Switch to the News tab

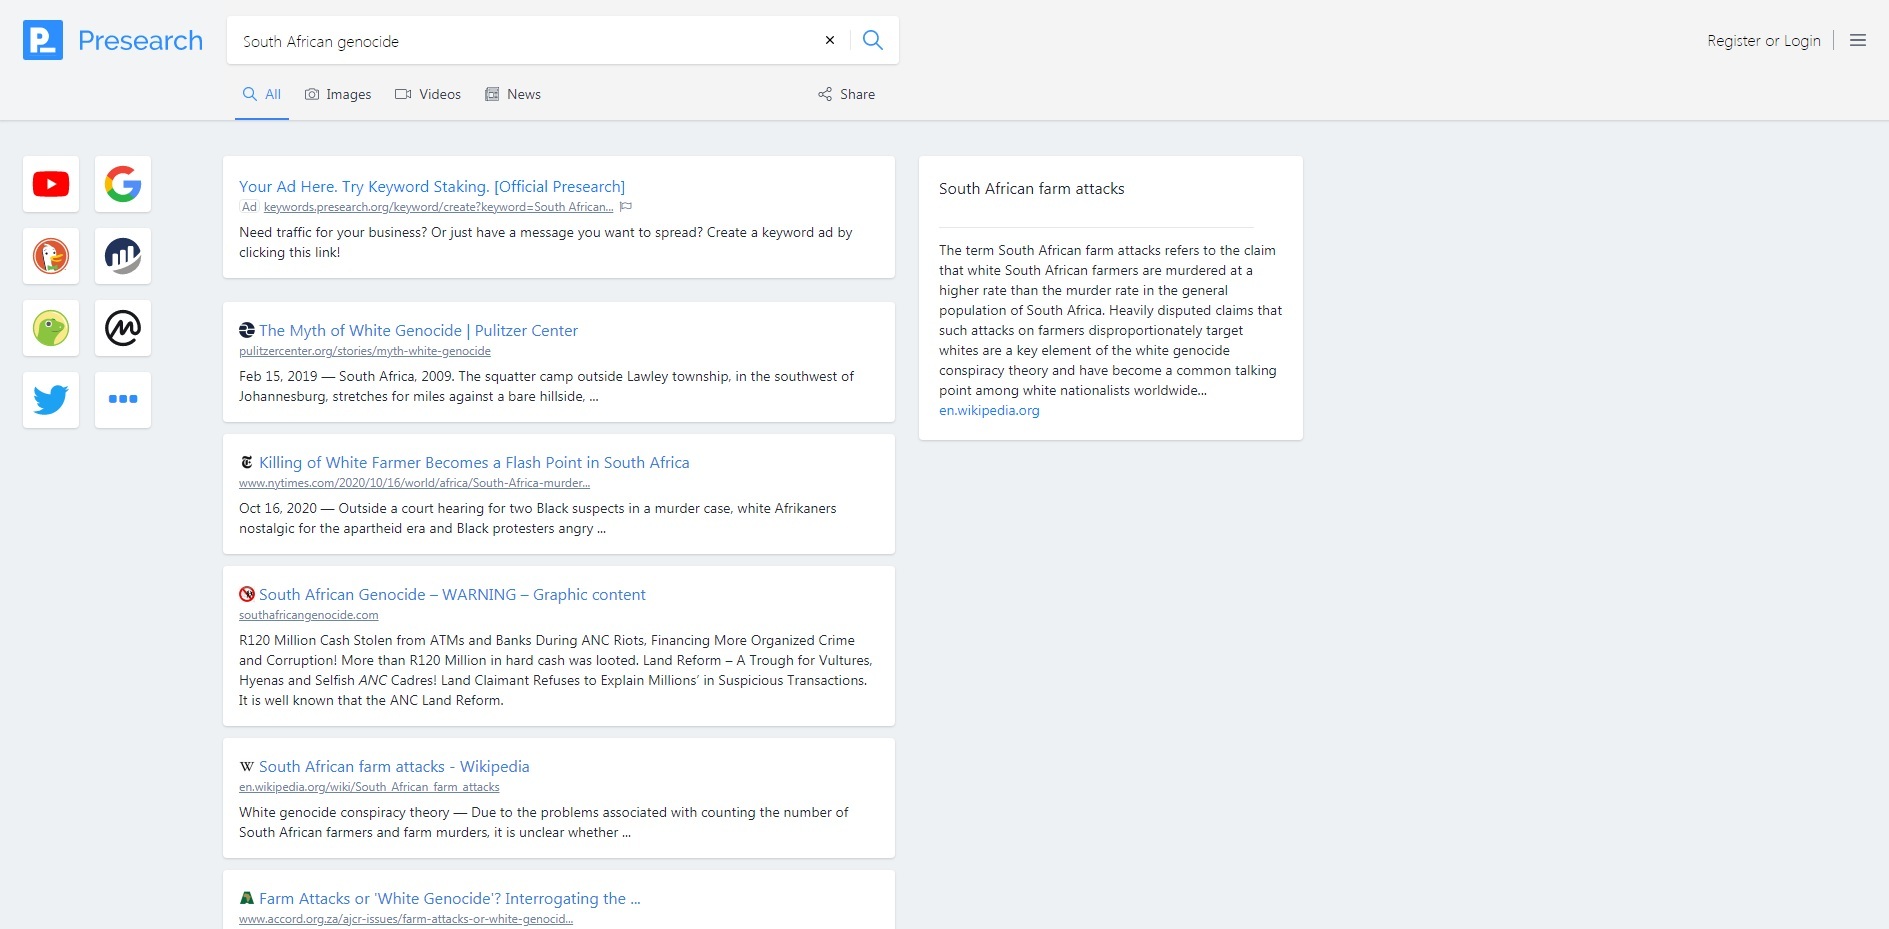pos(513,94)
